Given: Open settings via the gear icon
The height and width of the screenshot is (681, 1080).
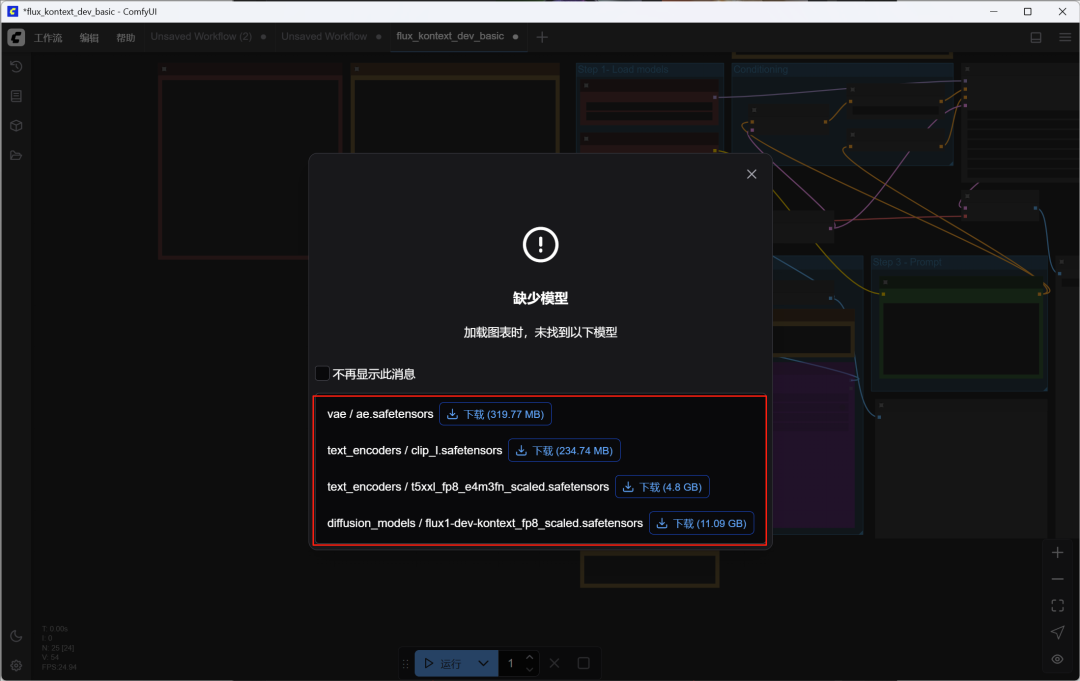Looking at the screenshot, I should click(16, 666).
